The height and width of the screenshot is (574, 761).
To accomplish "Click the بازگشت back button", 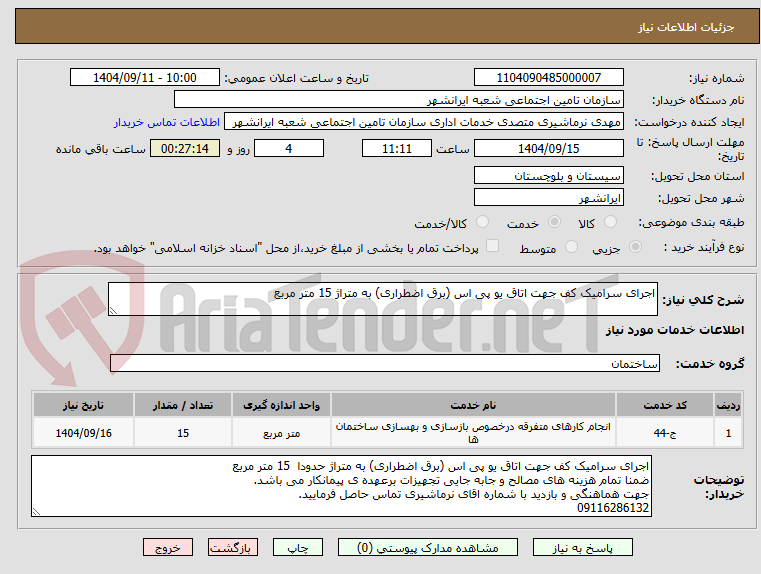I will tap(232, 547).
